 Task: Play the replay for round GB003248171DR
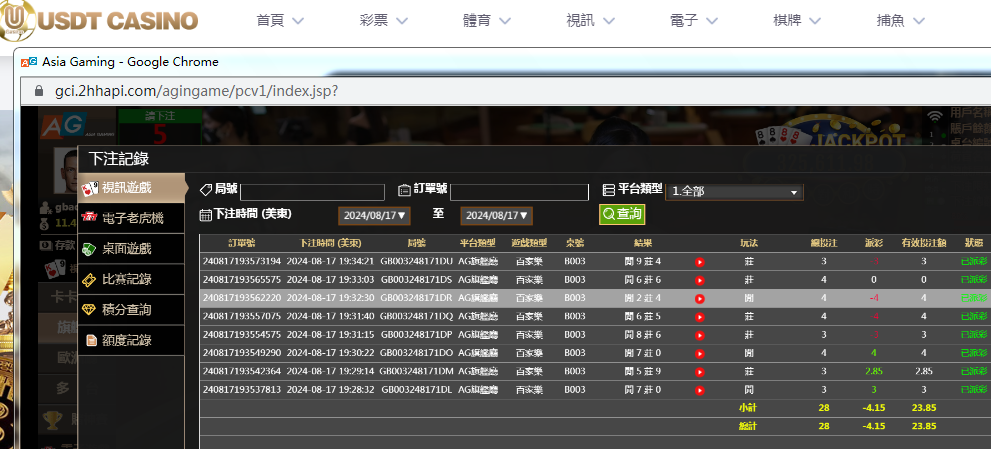pos(700,298)
